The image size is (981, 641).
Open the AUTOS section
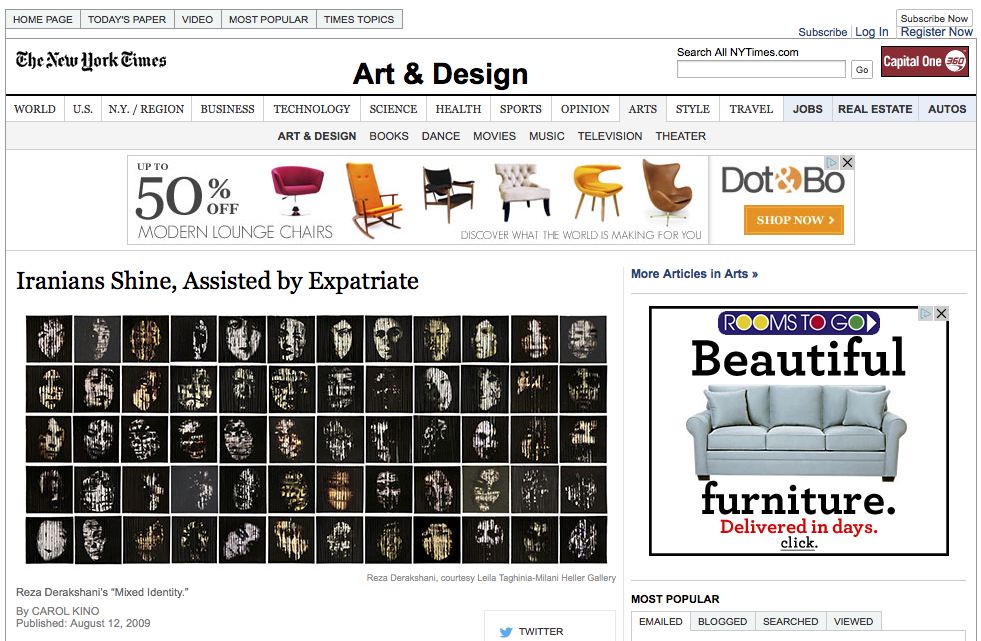pos(947,109)
